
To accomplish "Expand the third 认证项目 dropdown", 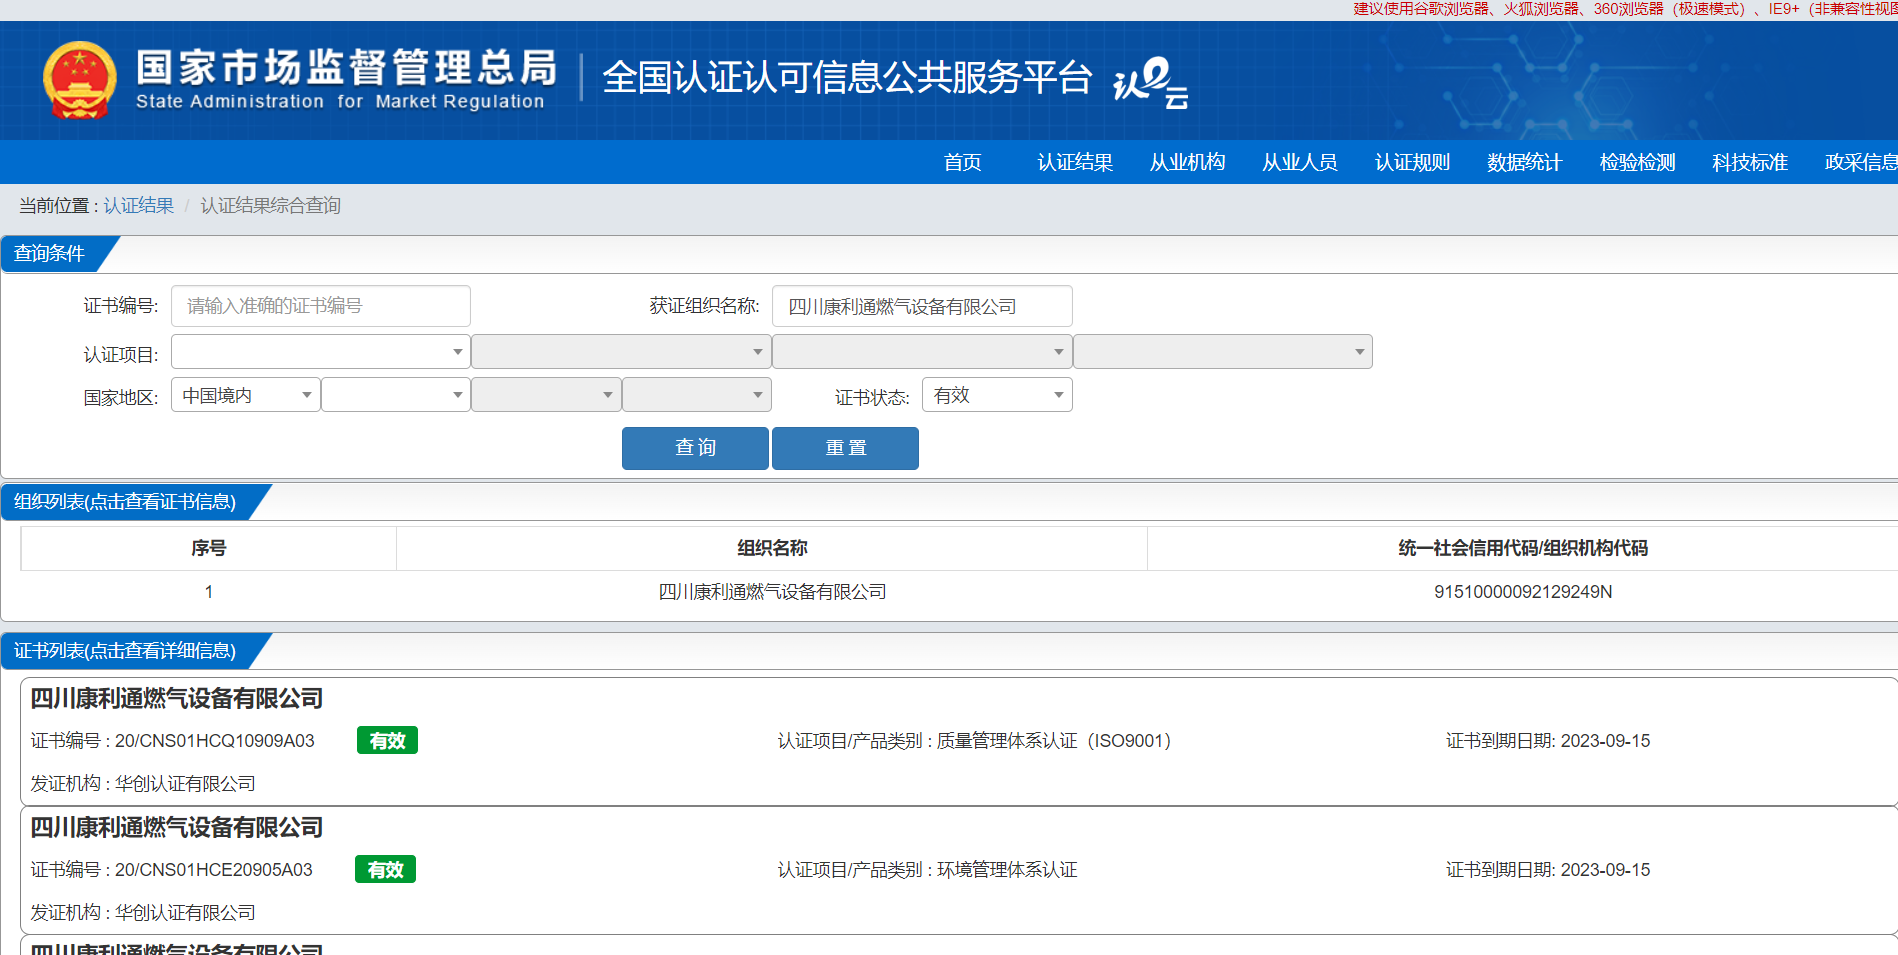I will click(922, 352).
